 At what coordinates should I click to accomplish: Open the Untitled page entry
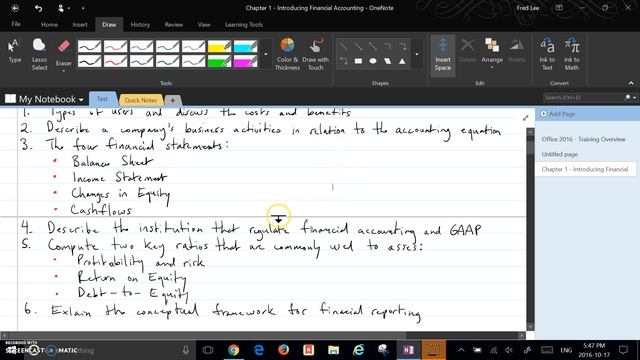click(560, 154)
